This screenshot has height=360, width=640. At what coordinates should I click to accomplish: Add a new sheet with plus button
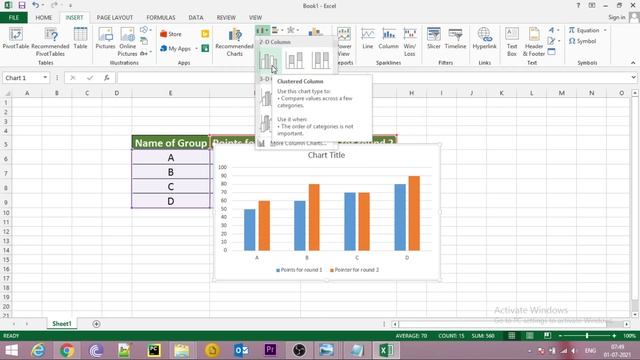[96, 324]
